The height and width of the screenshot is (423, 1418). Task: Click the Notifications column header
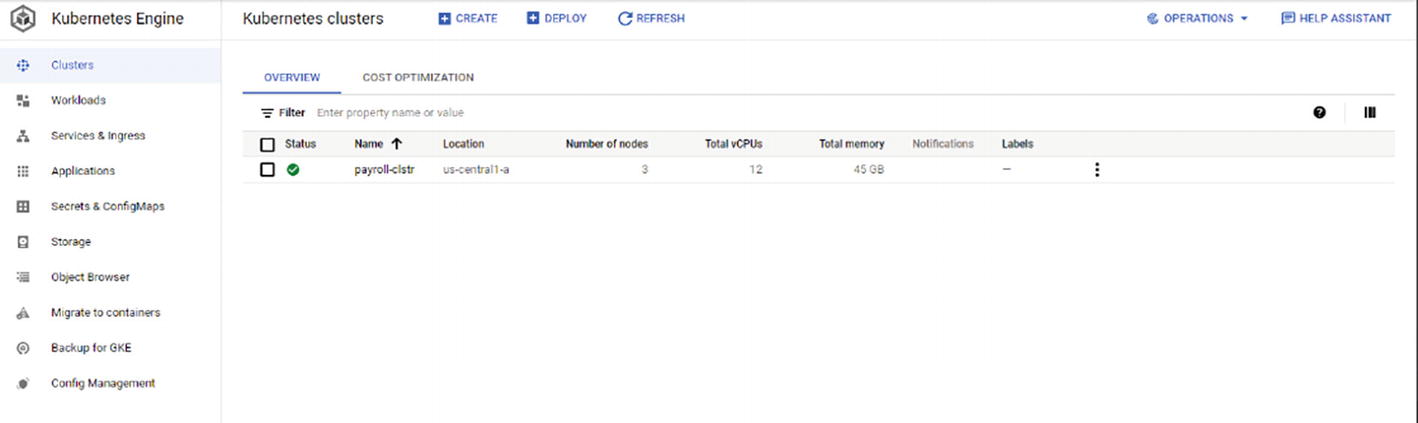pos(943,144)
